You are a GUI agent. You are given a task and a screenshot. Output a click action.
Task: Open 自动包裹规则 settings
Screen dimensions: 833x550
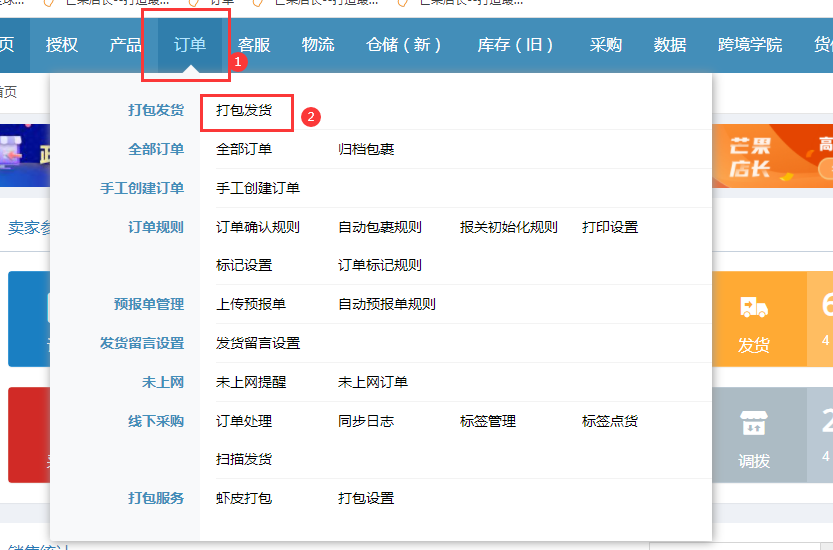click(x=380, y=227)
